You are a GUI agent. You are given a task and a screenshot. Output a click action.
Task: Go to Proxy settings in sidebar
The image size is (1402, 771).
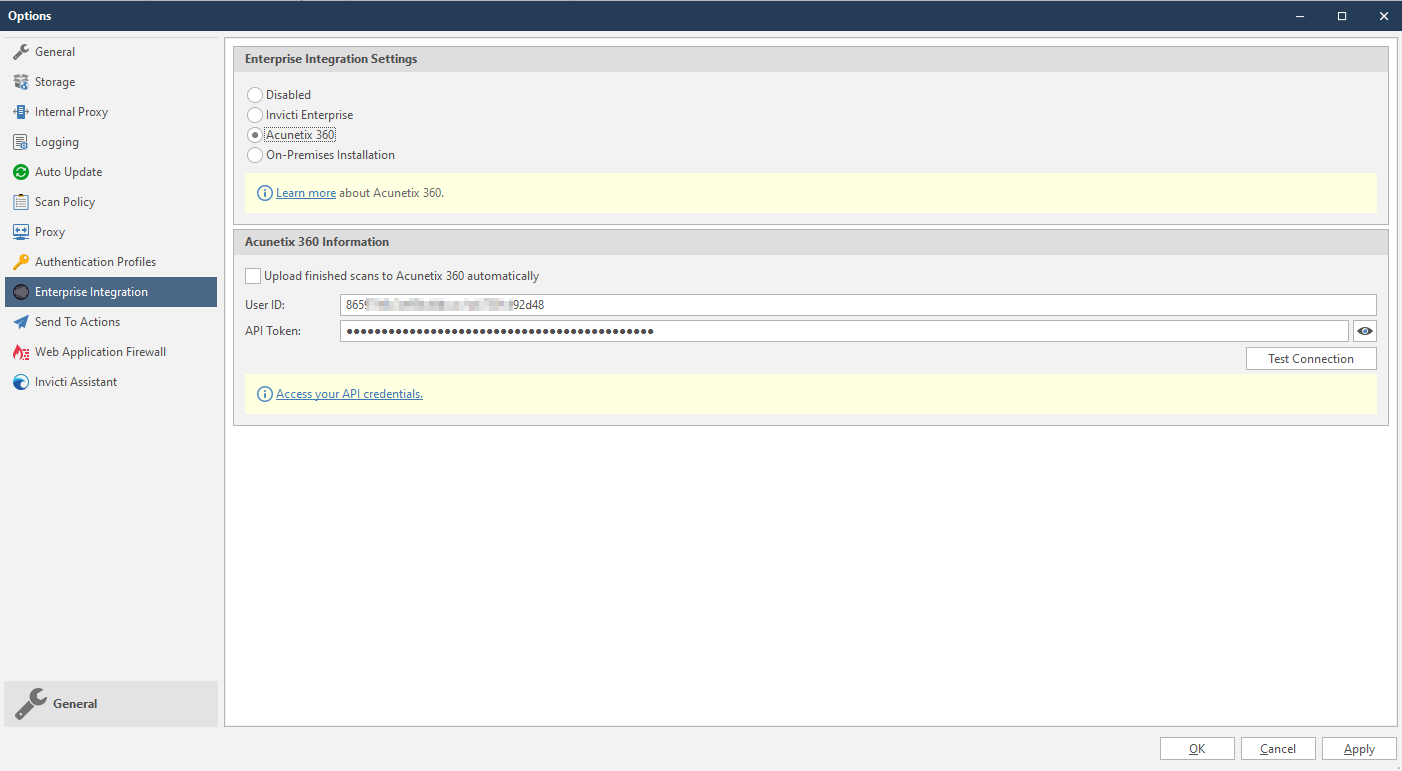pyautogui.click(x=111, y=232)
